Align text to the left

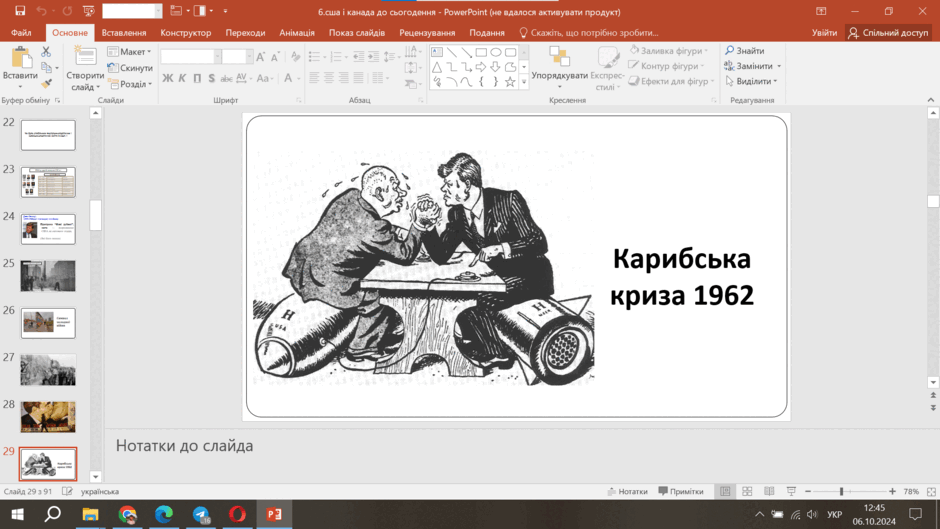pos(314,77)
